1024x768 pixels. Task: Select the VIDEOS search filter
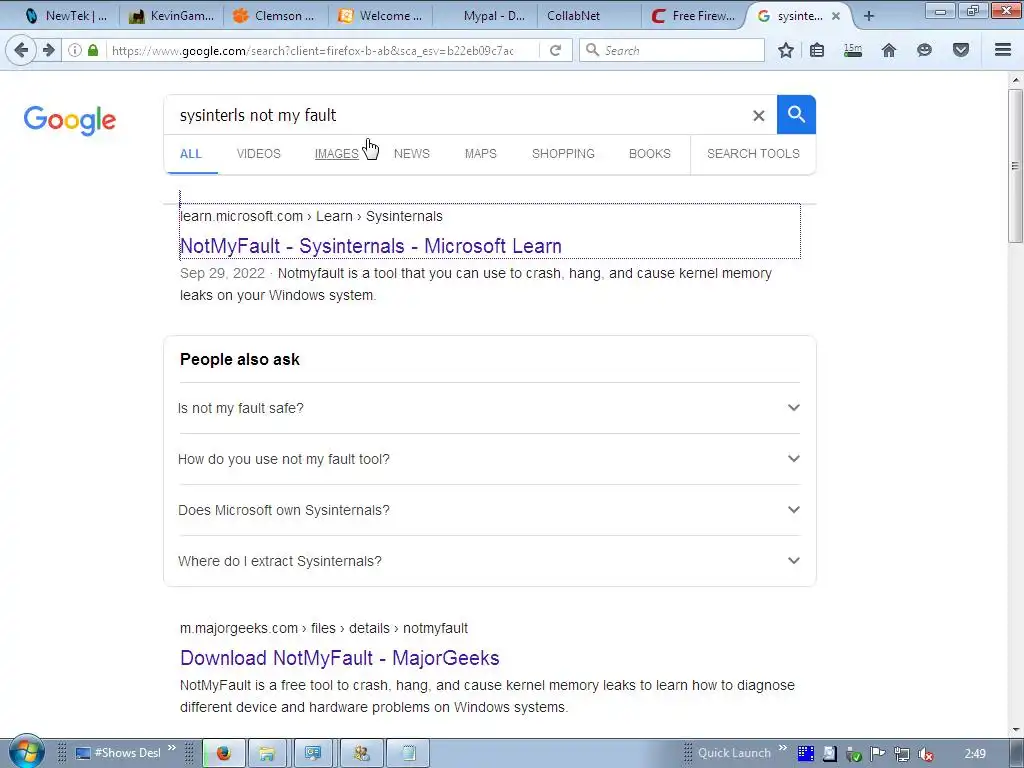tap(259, 154)
